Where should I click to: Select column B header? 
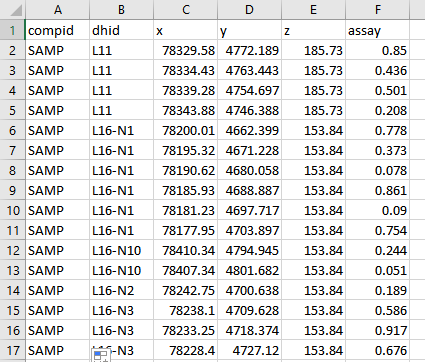click(x=121, y=10)
